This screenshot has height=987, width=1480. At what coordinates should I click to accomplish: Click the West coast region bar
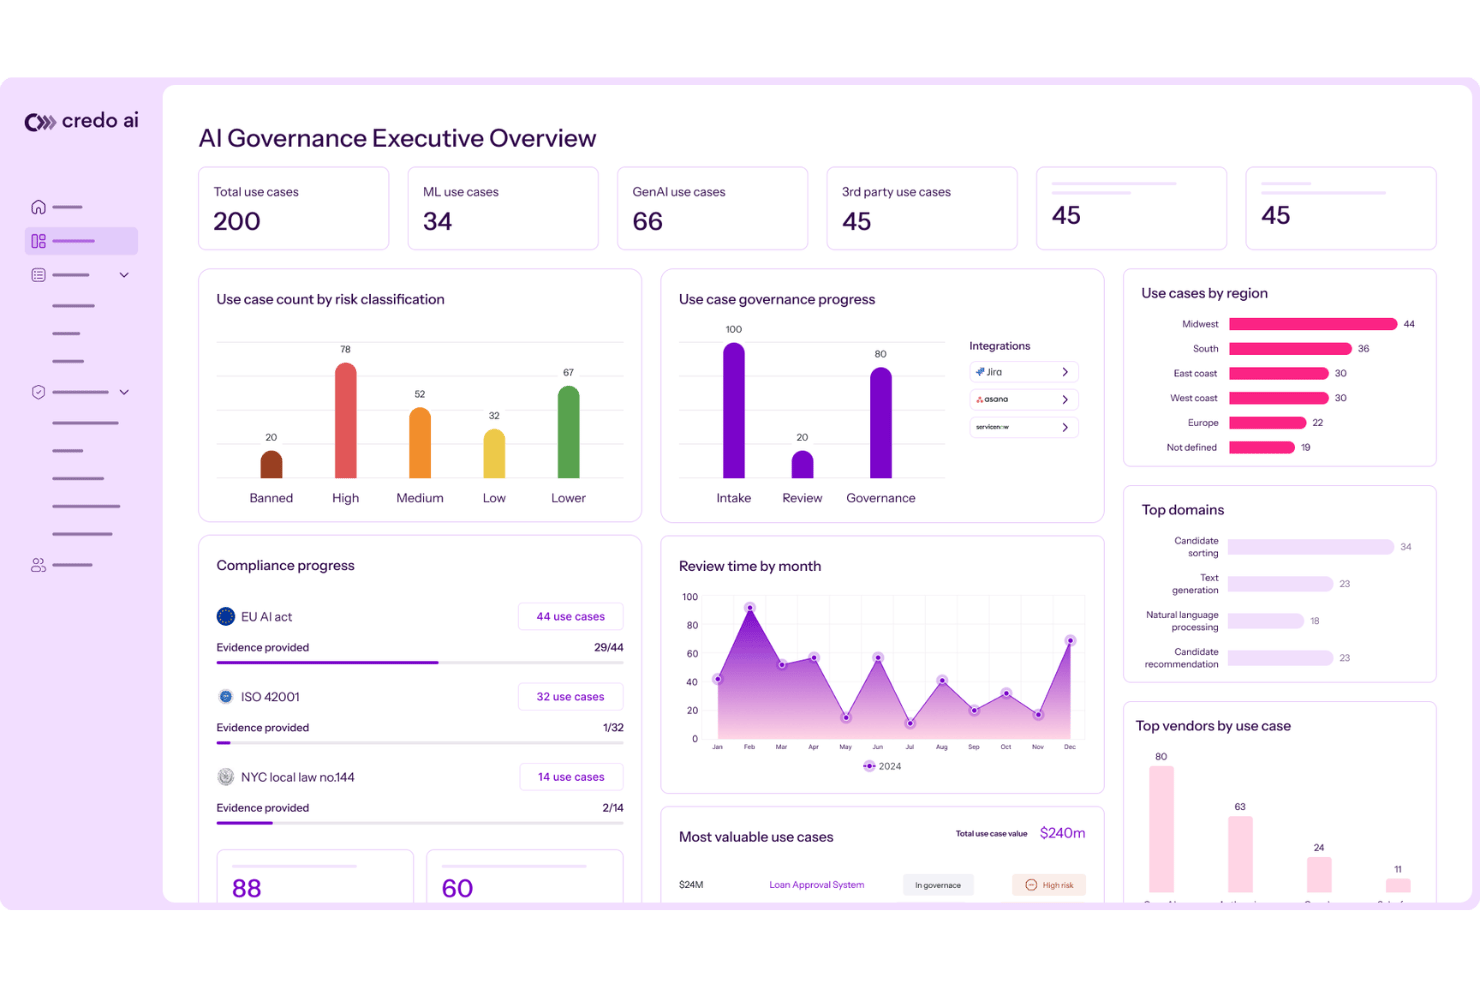pos(1279,398)
